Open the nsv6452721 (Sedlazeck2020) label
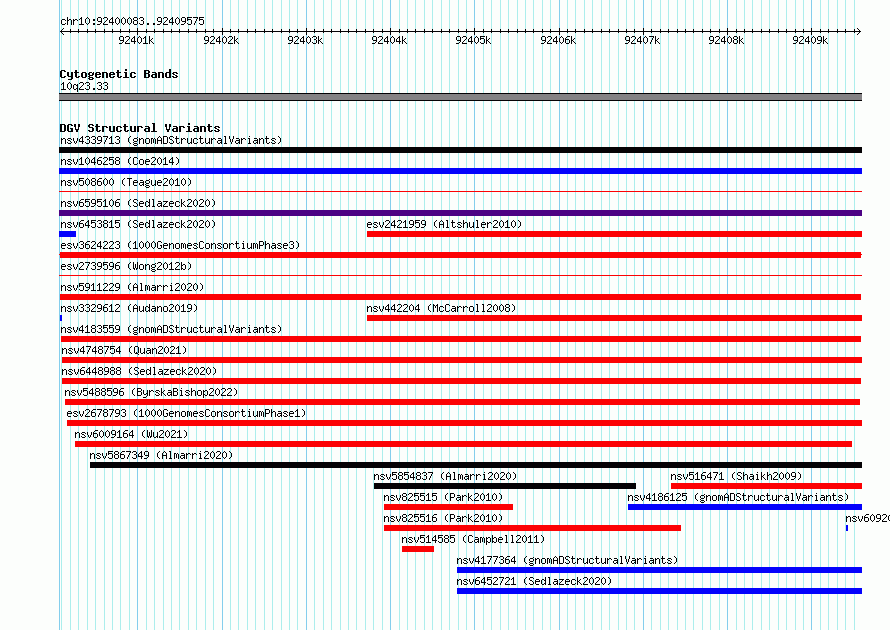The height and width of the screenshot is (630, 890). point(534,581)
